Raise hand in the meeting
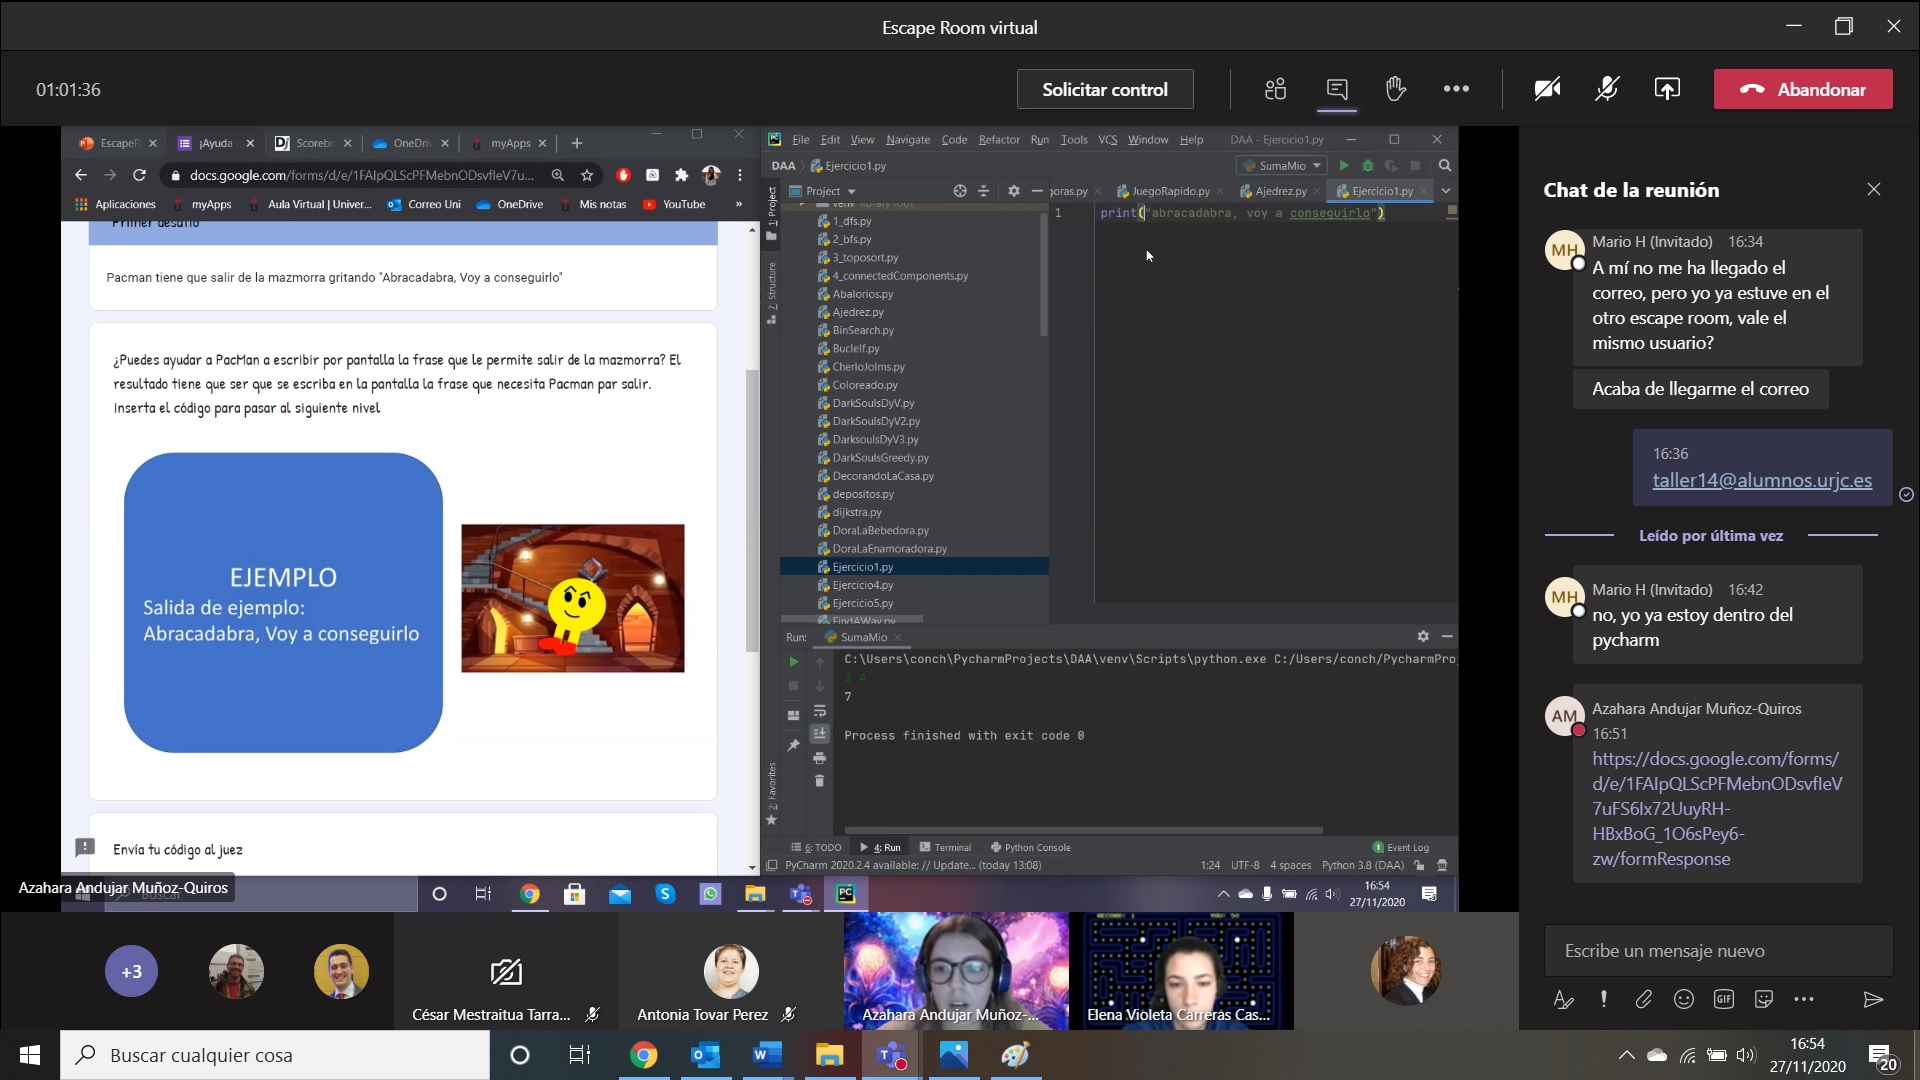 pos(1396,89)
